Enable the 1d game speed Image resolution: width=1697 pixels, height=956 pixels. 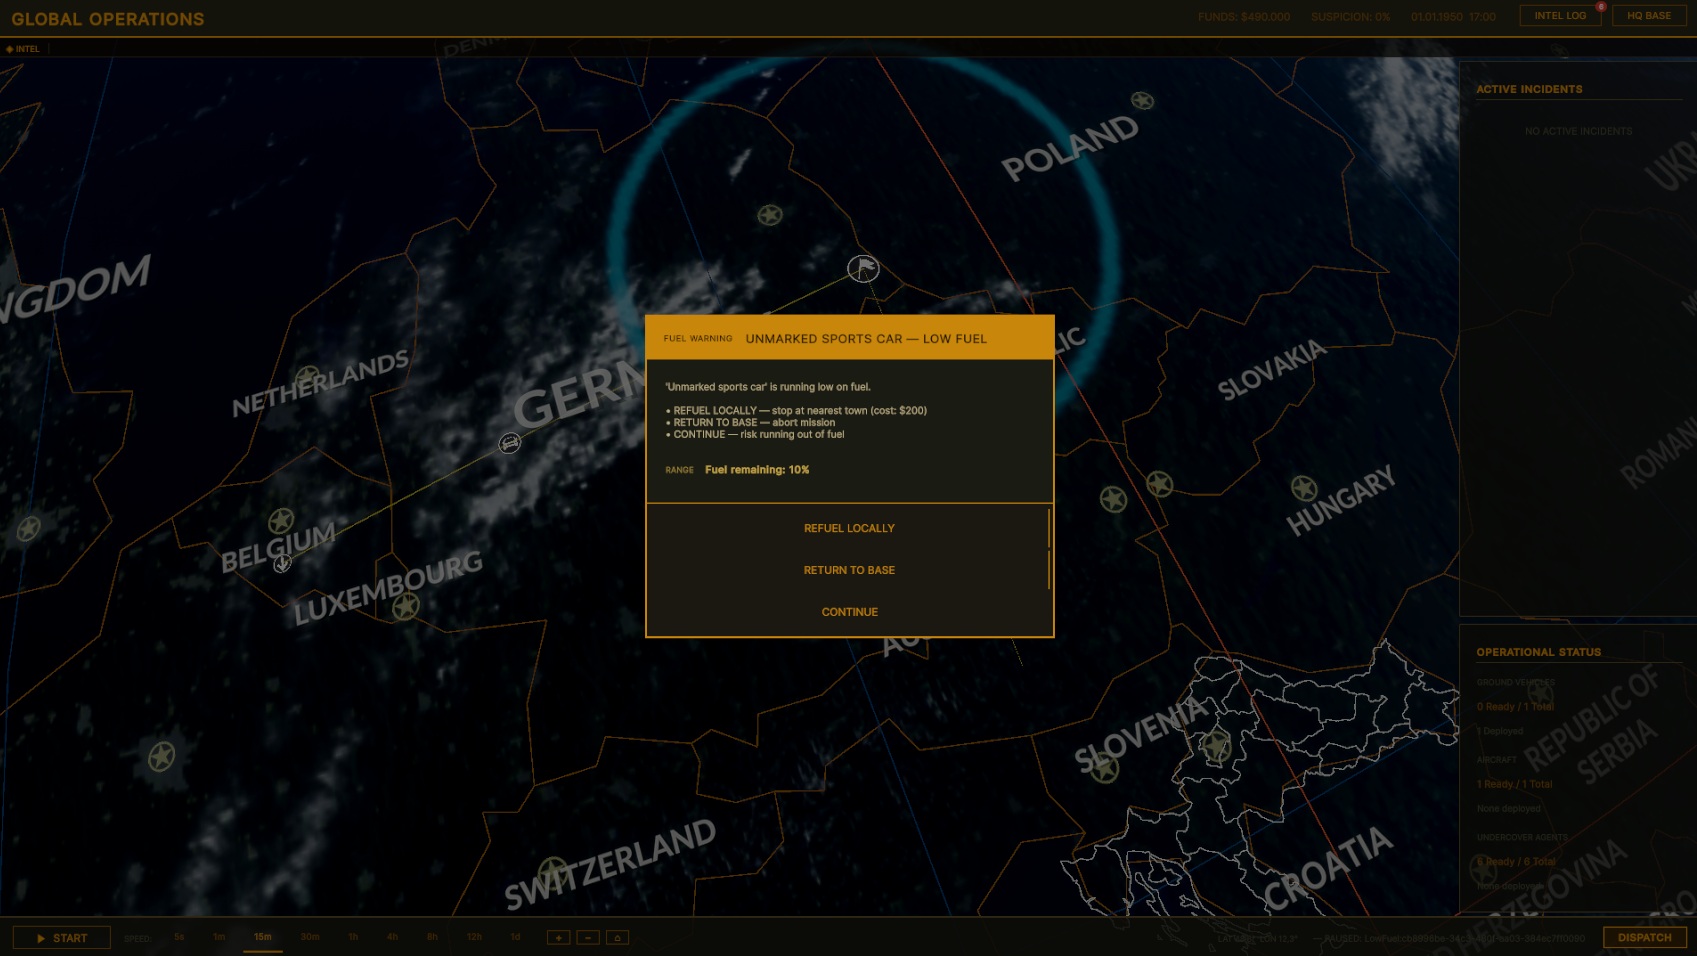515,937
